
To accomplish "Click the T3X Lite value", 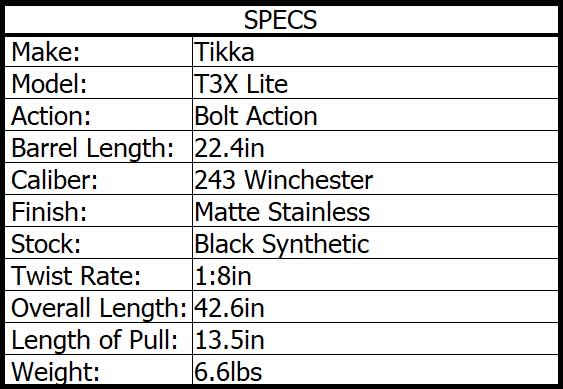I will (x=241, y=84).
